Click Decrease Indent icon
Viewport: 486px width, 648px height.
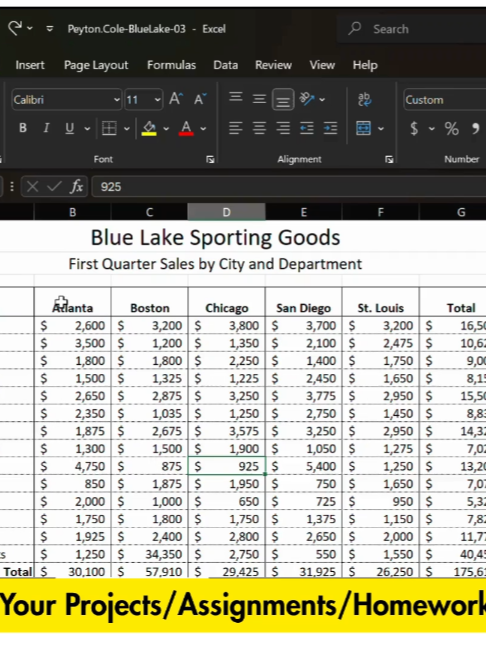307,128
